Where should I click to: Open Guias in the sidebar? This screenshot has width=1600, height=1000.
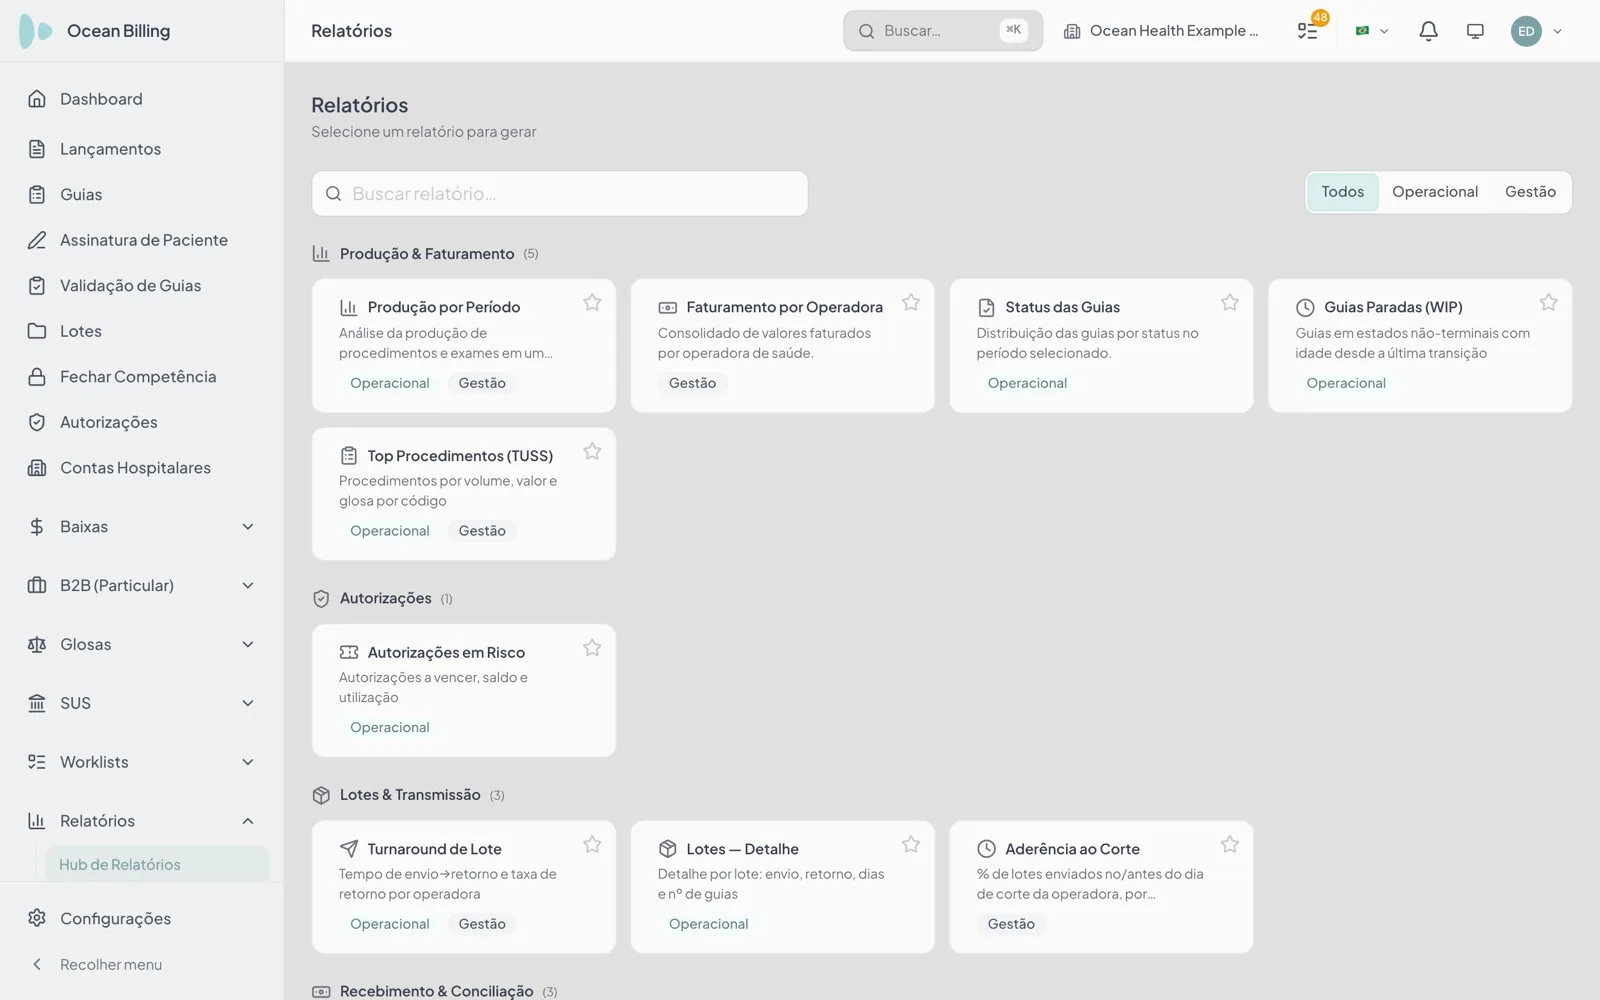142,195
